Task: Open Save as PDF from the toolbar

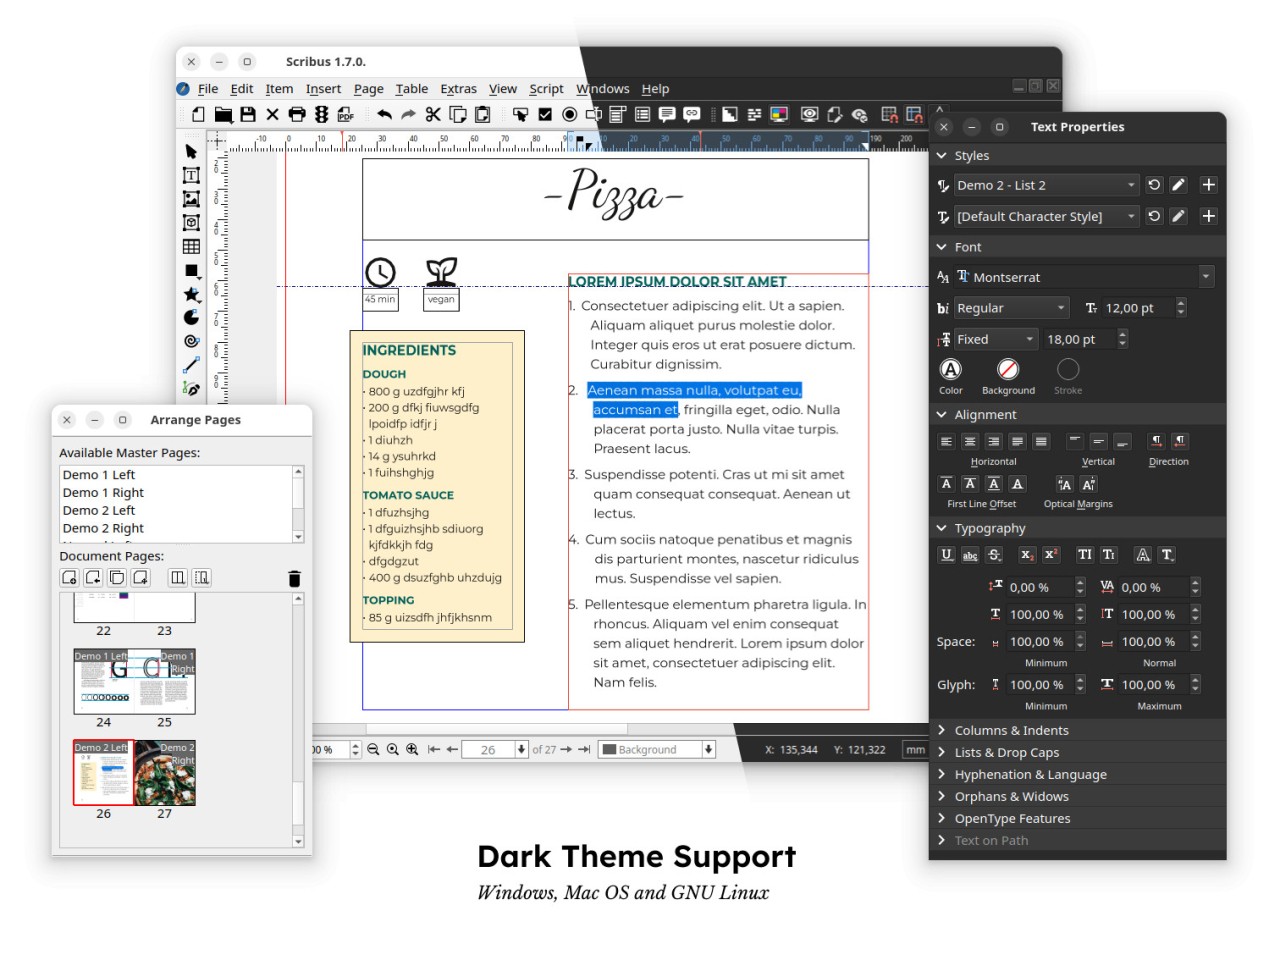Action: tap(344, 114)
